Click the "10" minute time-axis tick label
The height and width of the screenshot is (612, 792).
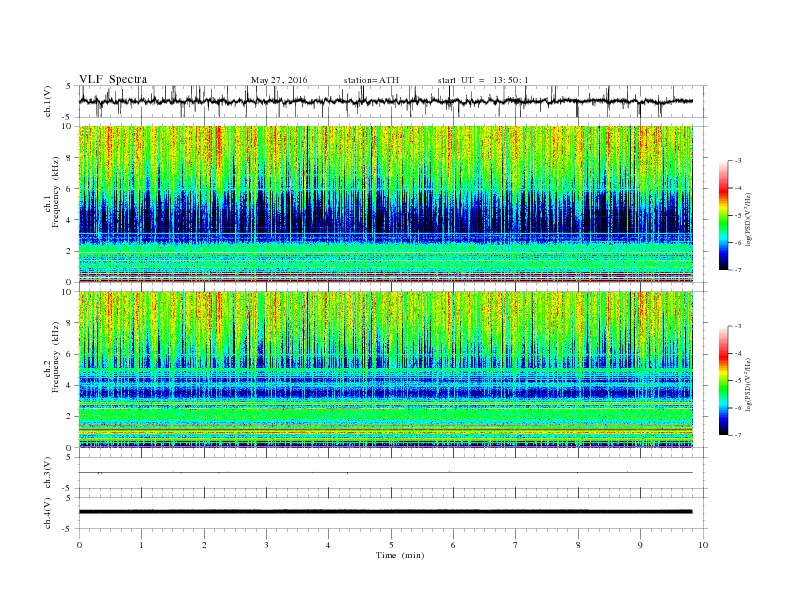pyautogui.click(x=703, y=545)
